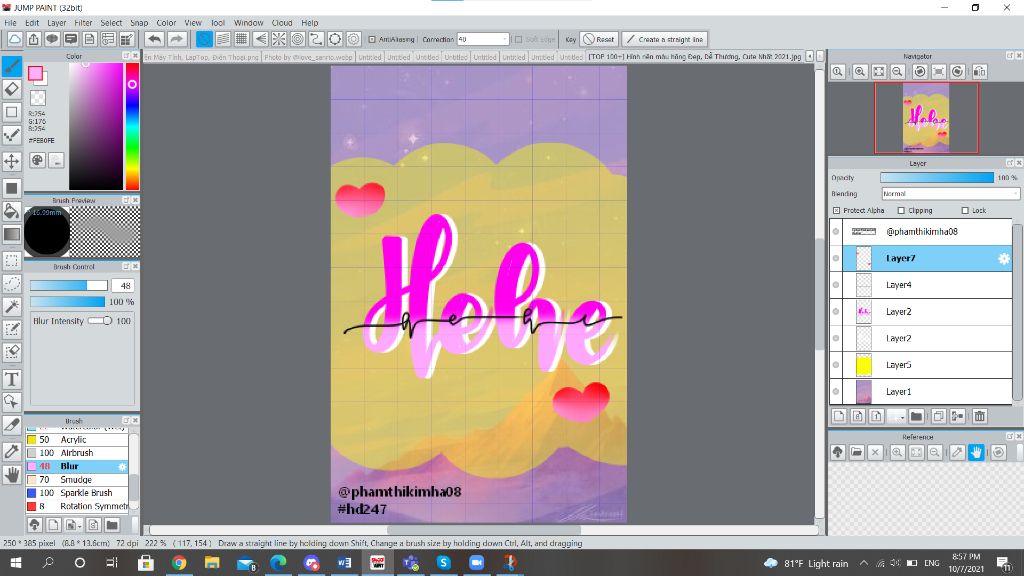Click the rainbow hue strip
The image size is (1024, 576).
[132, 126]
